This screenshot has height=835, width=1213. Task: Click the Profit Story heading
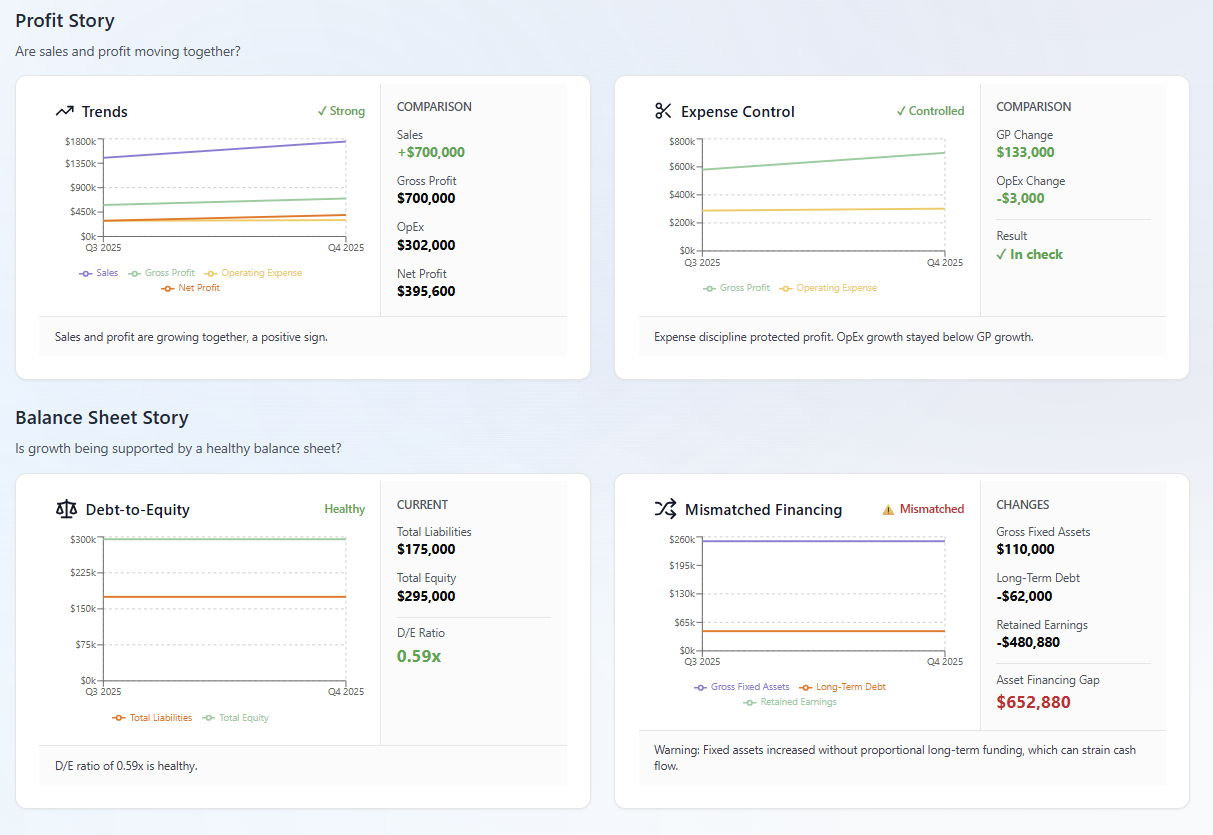tap(65, 20)
